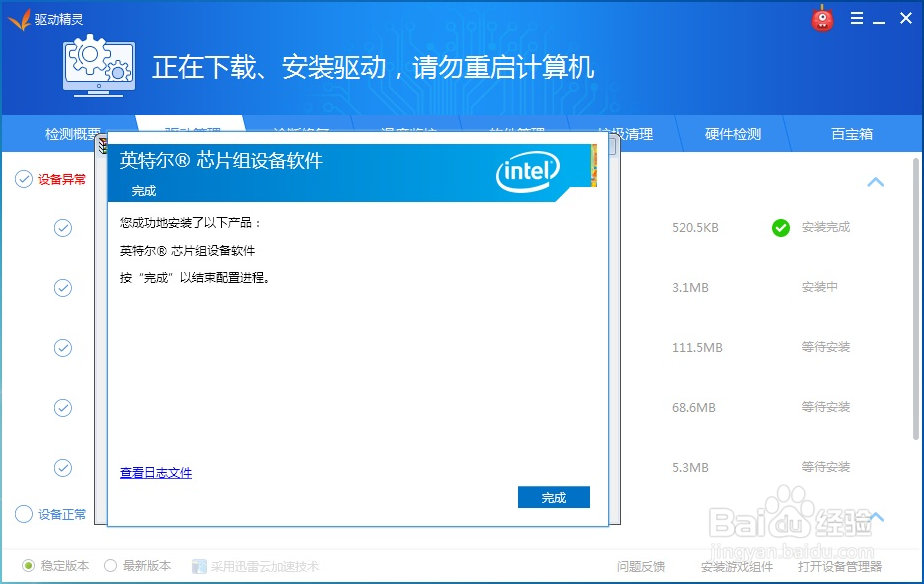
Task: Click the 520.5KB size value
Action: coord(695,227)
